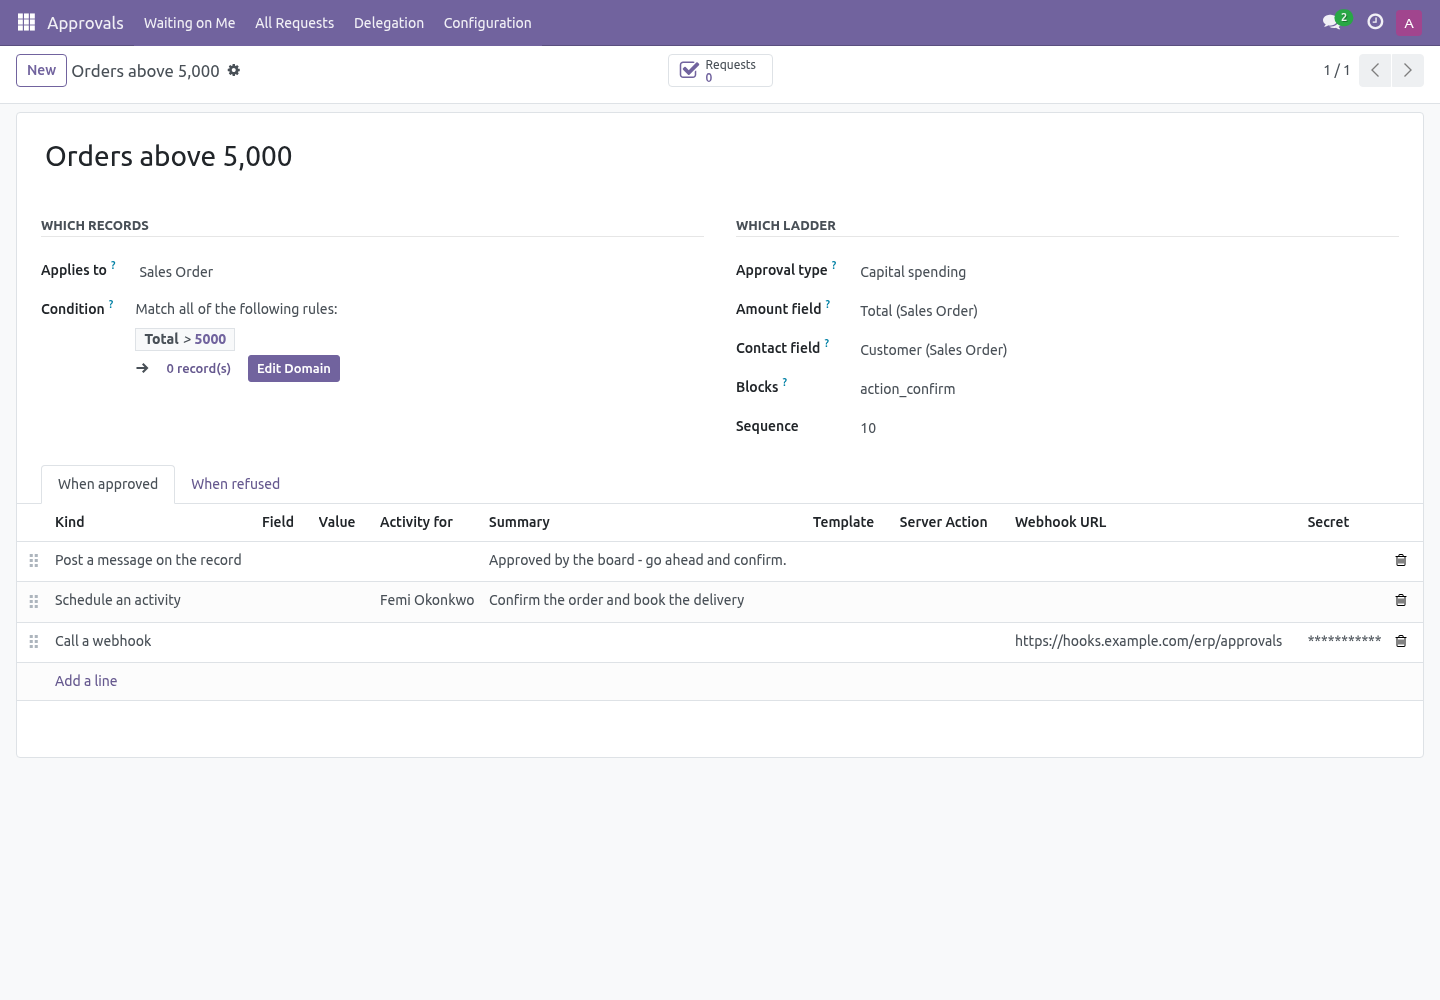Click the 'Total > 5000' domain rule
The height and width of the screenshot is (1000, 1440).
point(185,339)
